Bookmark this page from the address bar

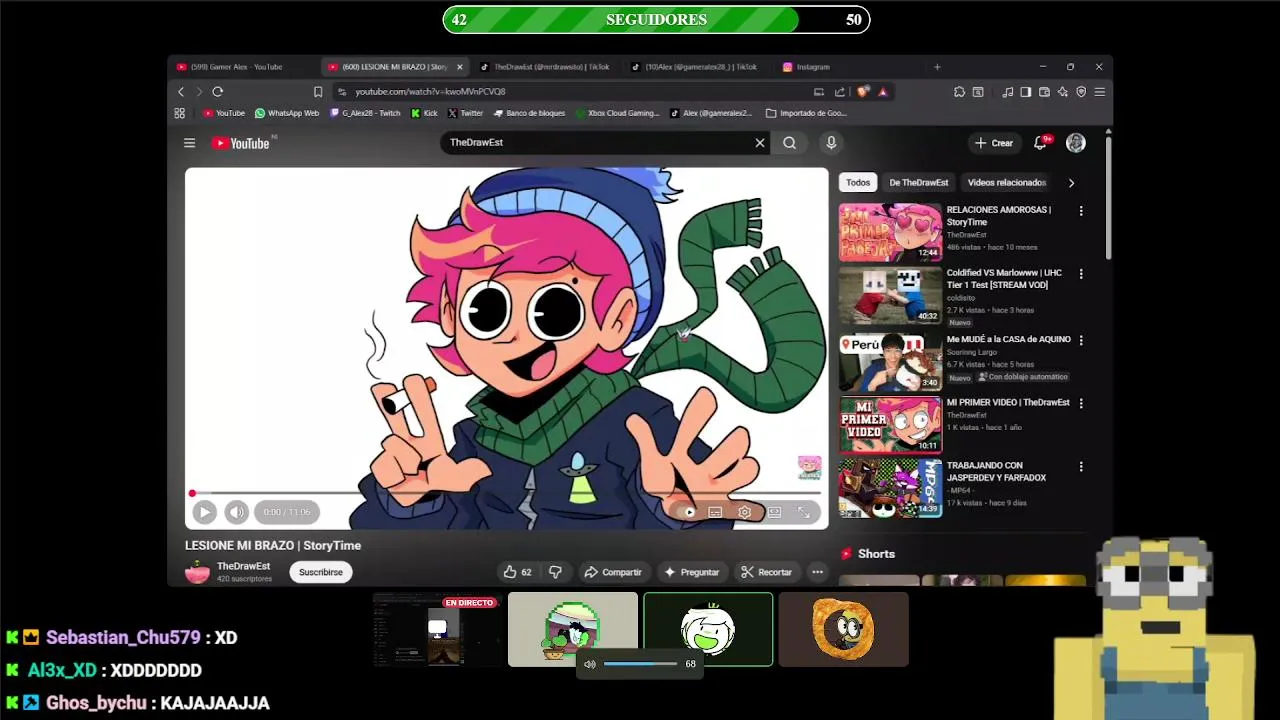[318, 91]
